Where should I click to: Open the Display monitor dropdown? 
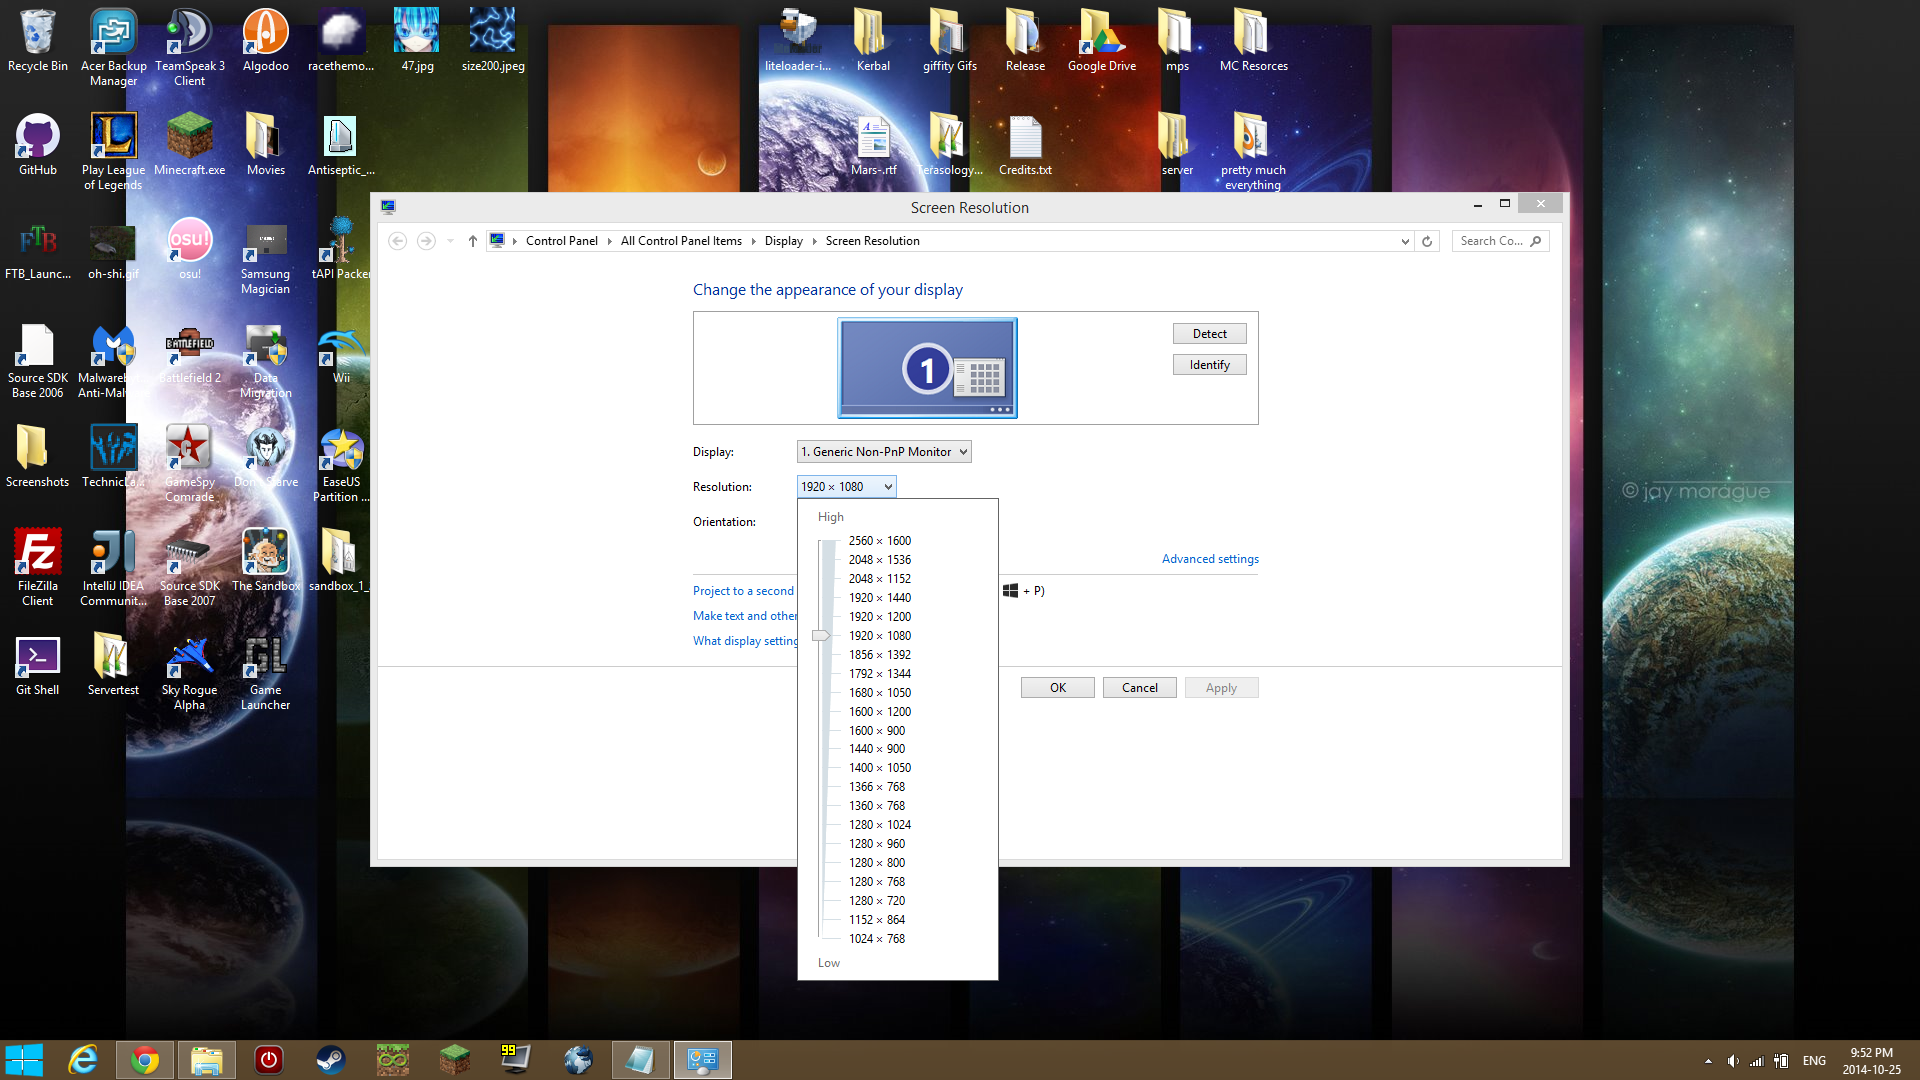pyautogui.click(x=884, y=452)
